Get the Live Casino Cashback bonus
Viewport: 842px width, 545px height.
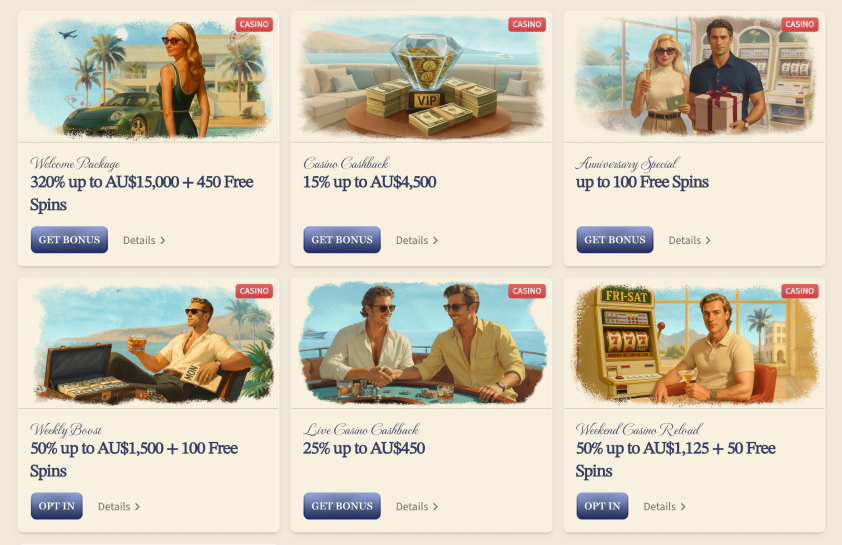click(x=342, y=506)
